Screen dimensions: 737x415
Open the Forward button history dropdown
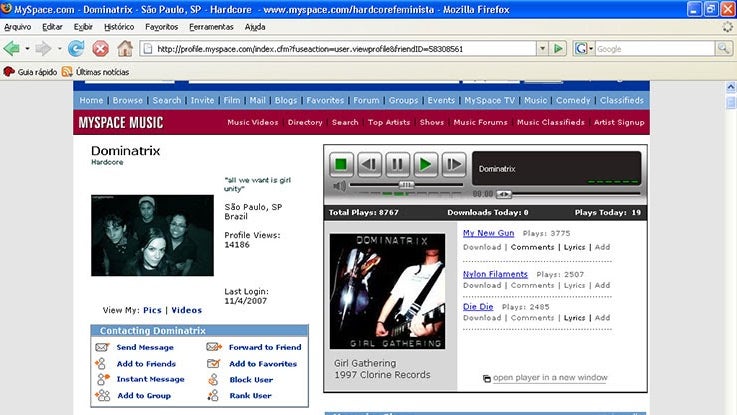coord(59,48)
